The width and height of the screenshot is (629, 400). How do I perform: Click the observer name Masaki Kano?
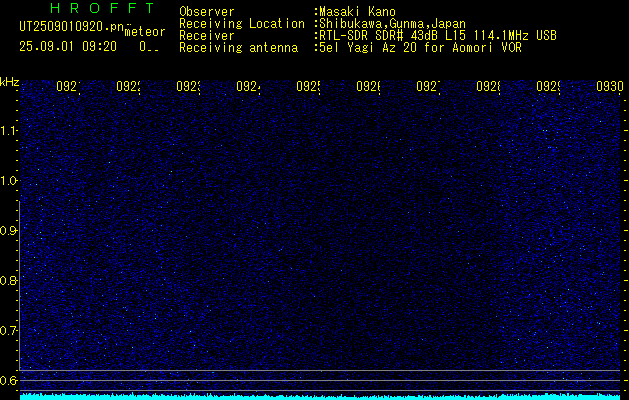point(357,12)
